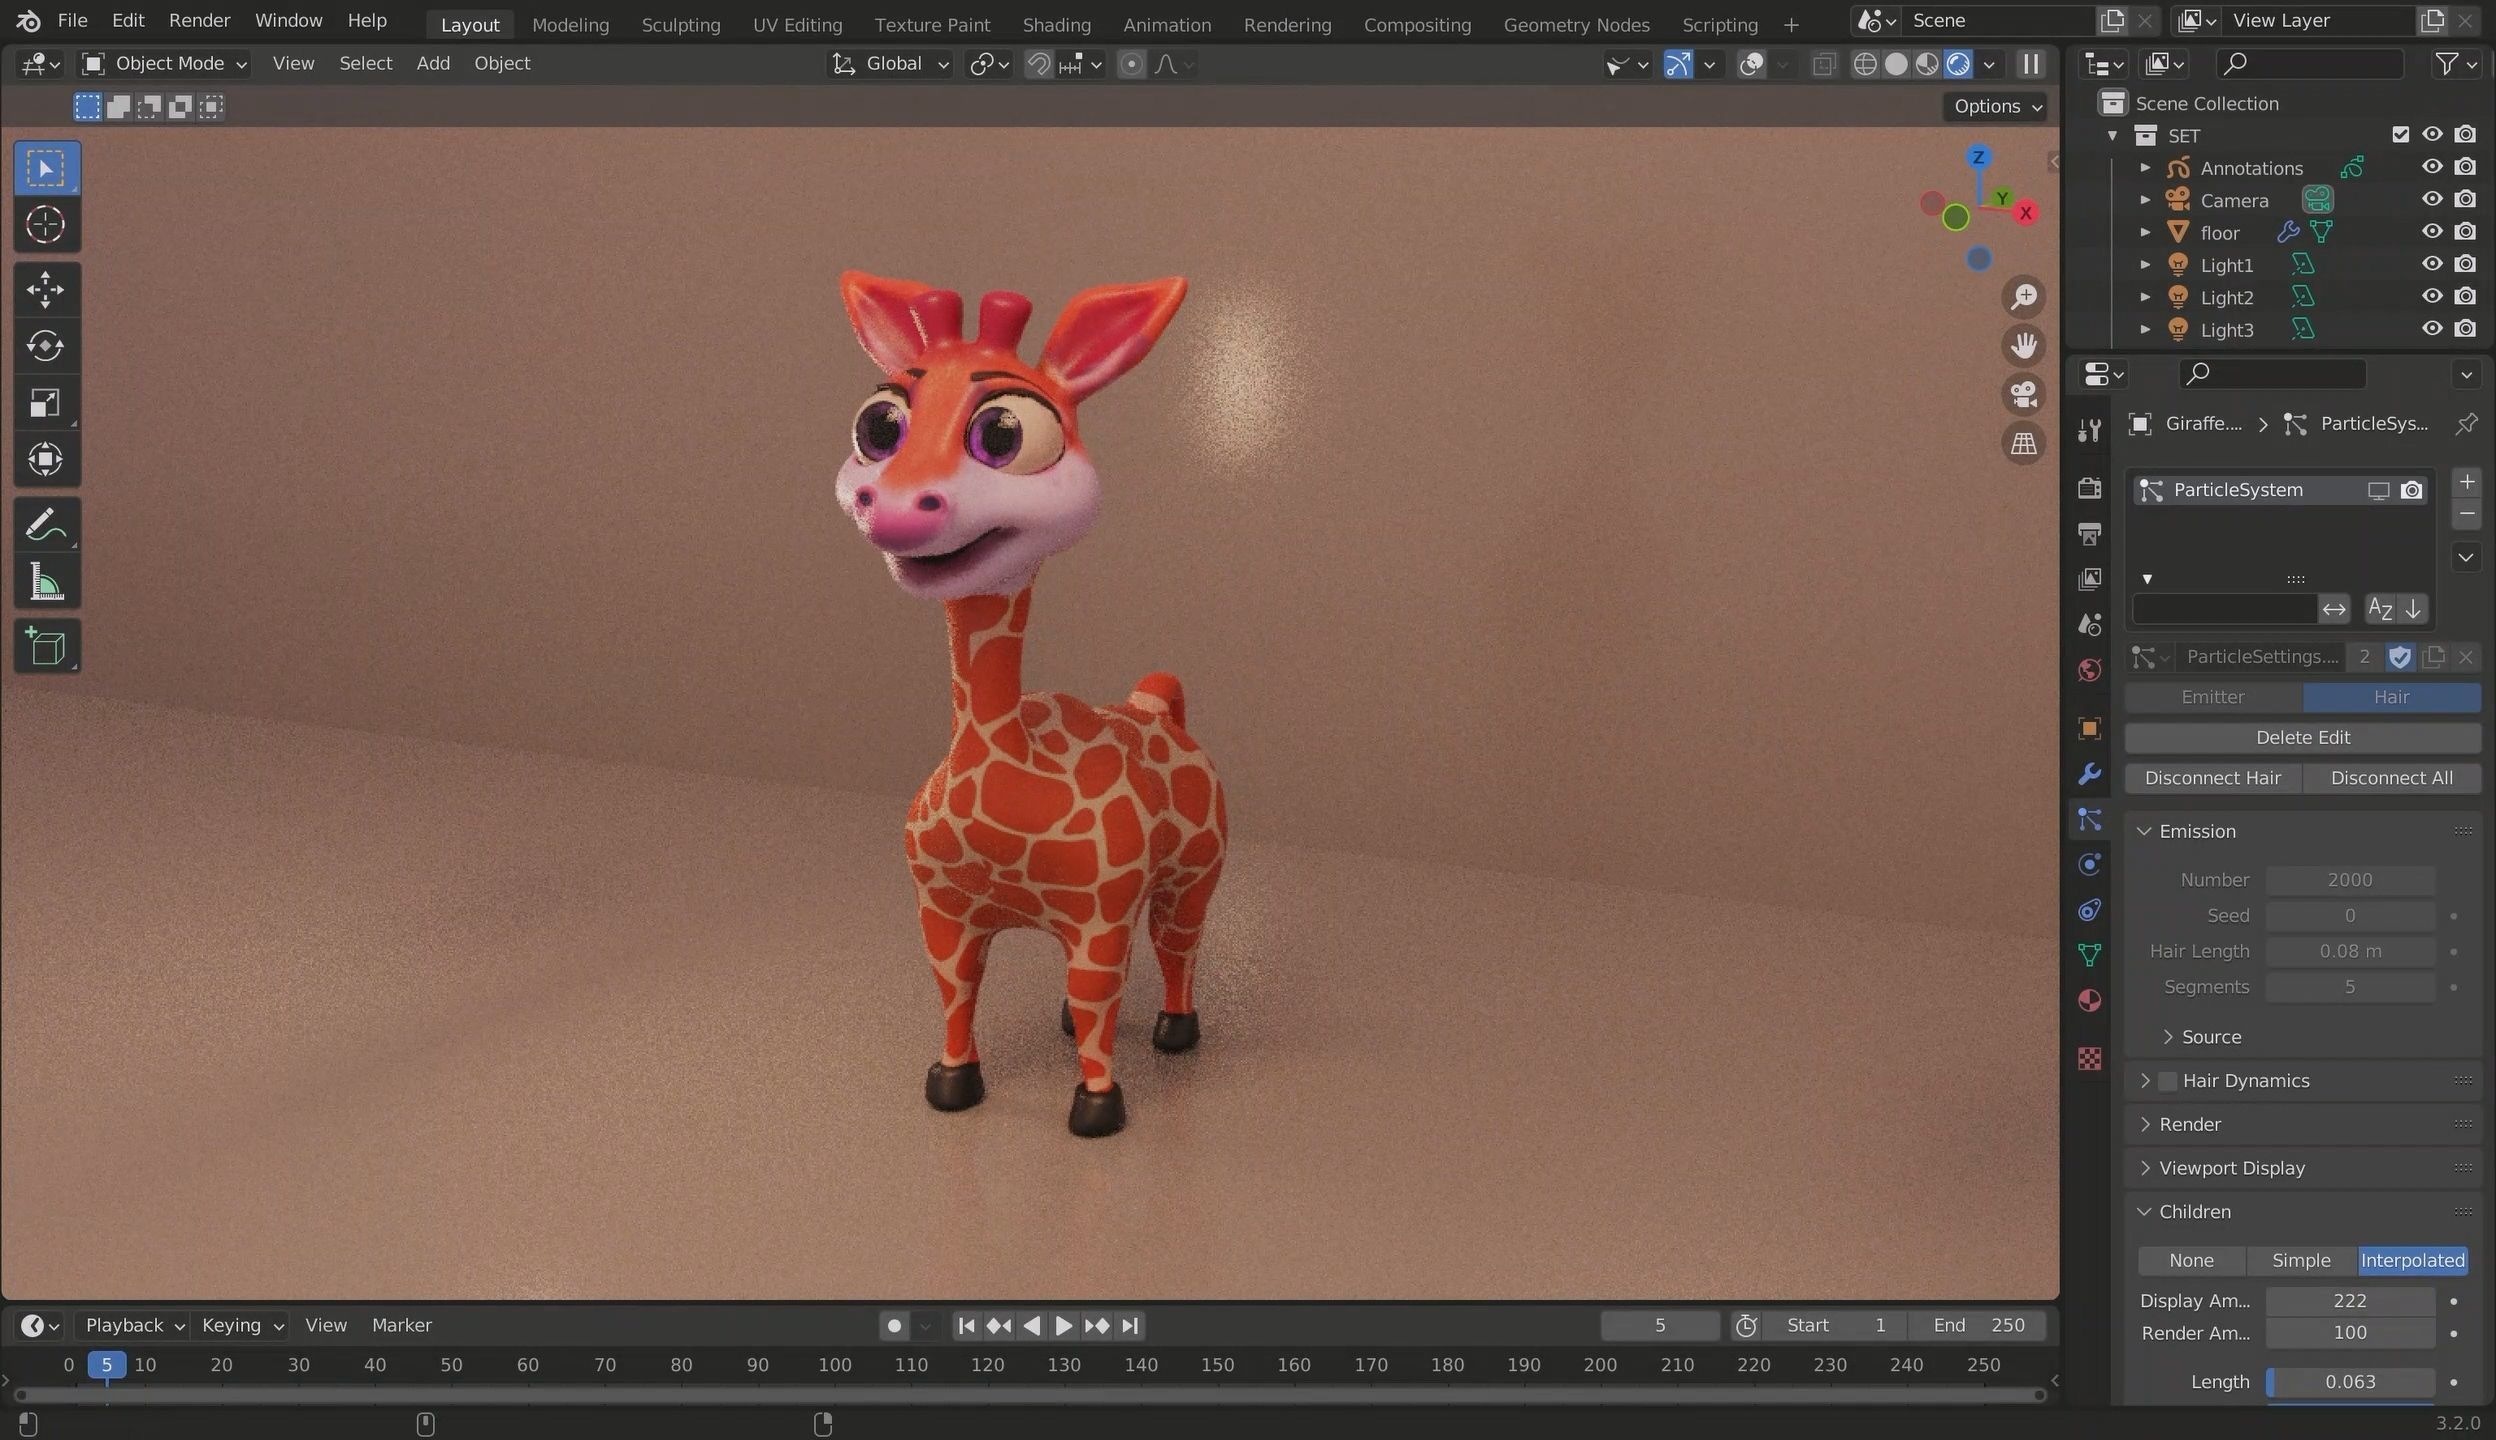The width and height of the screenshot is (2496, 1440).
Task: Switch to wireframe viewport shading
Action: (x=1865, y=64)
